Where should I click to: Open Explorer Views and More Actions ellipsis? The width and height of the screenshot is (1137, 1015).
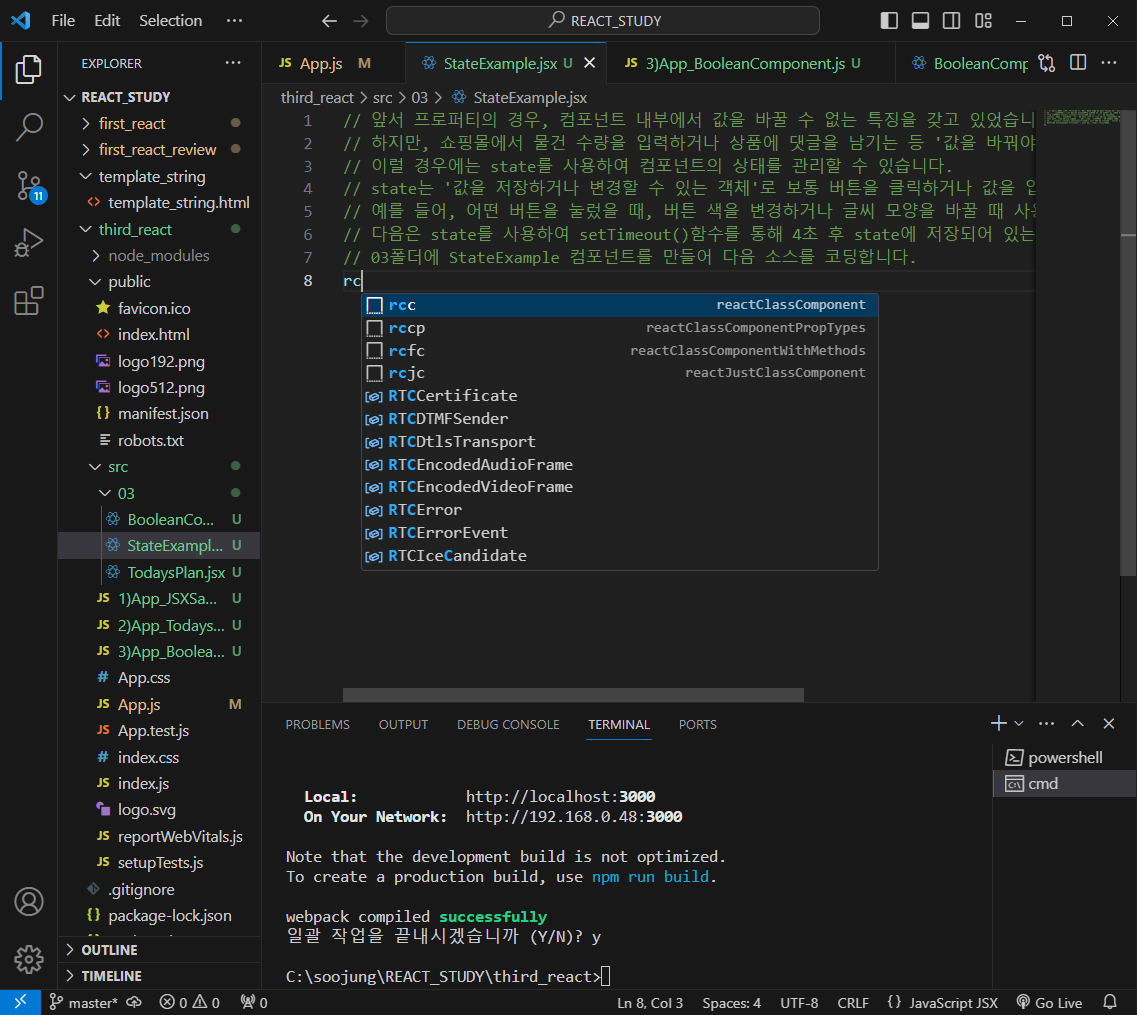tap(233, 63)
